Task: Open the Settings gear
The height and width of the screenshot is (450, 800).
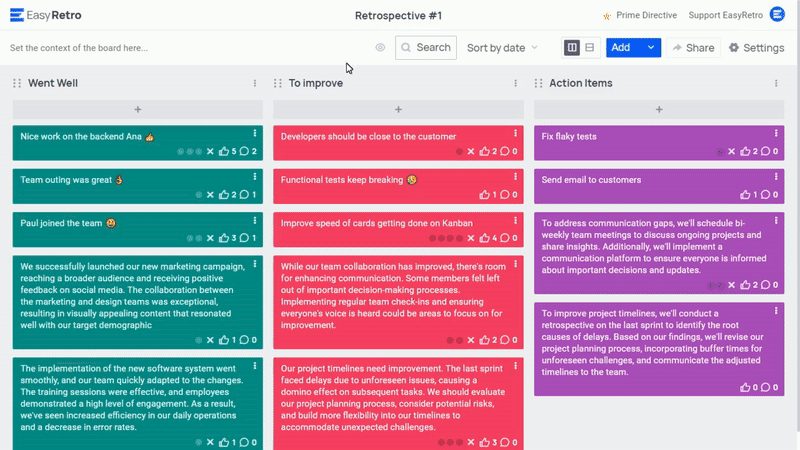Action: click(756, 48)
